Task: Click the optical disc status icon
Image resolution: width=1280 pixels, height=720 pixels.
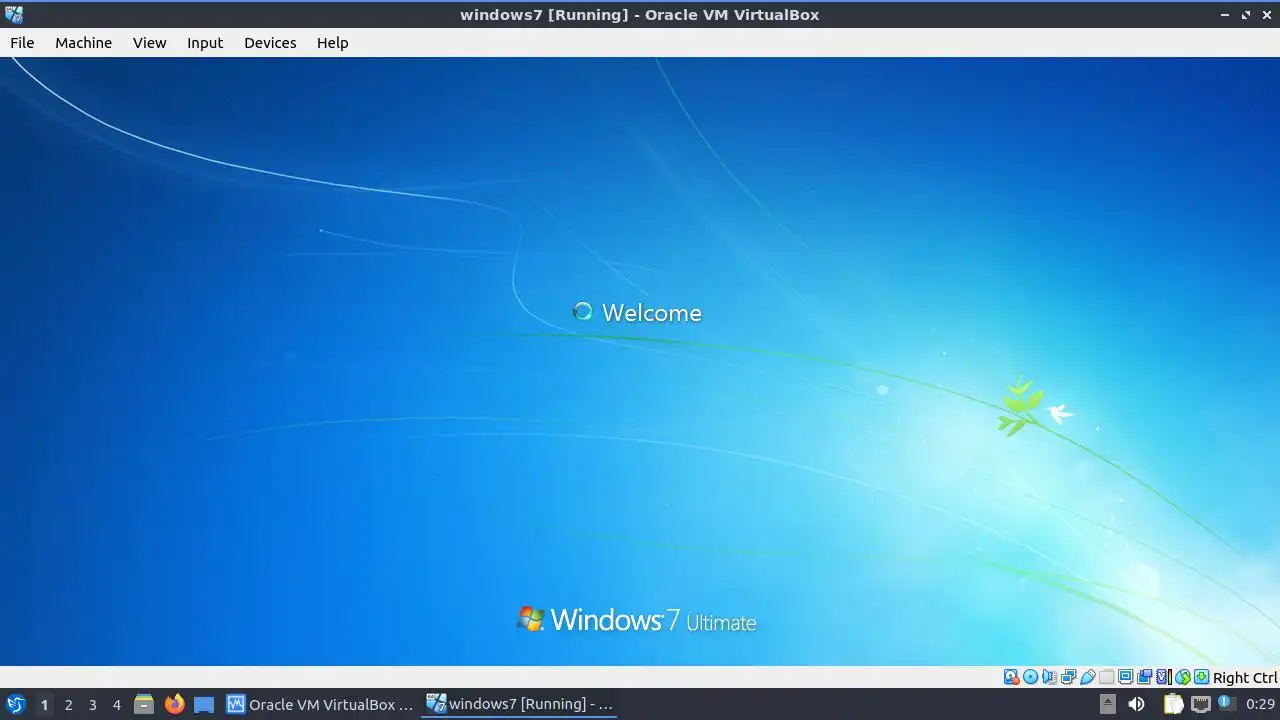Action: [1031, 677]
